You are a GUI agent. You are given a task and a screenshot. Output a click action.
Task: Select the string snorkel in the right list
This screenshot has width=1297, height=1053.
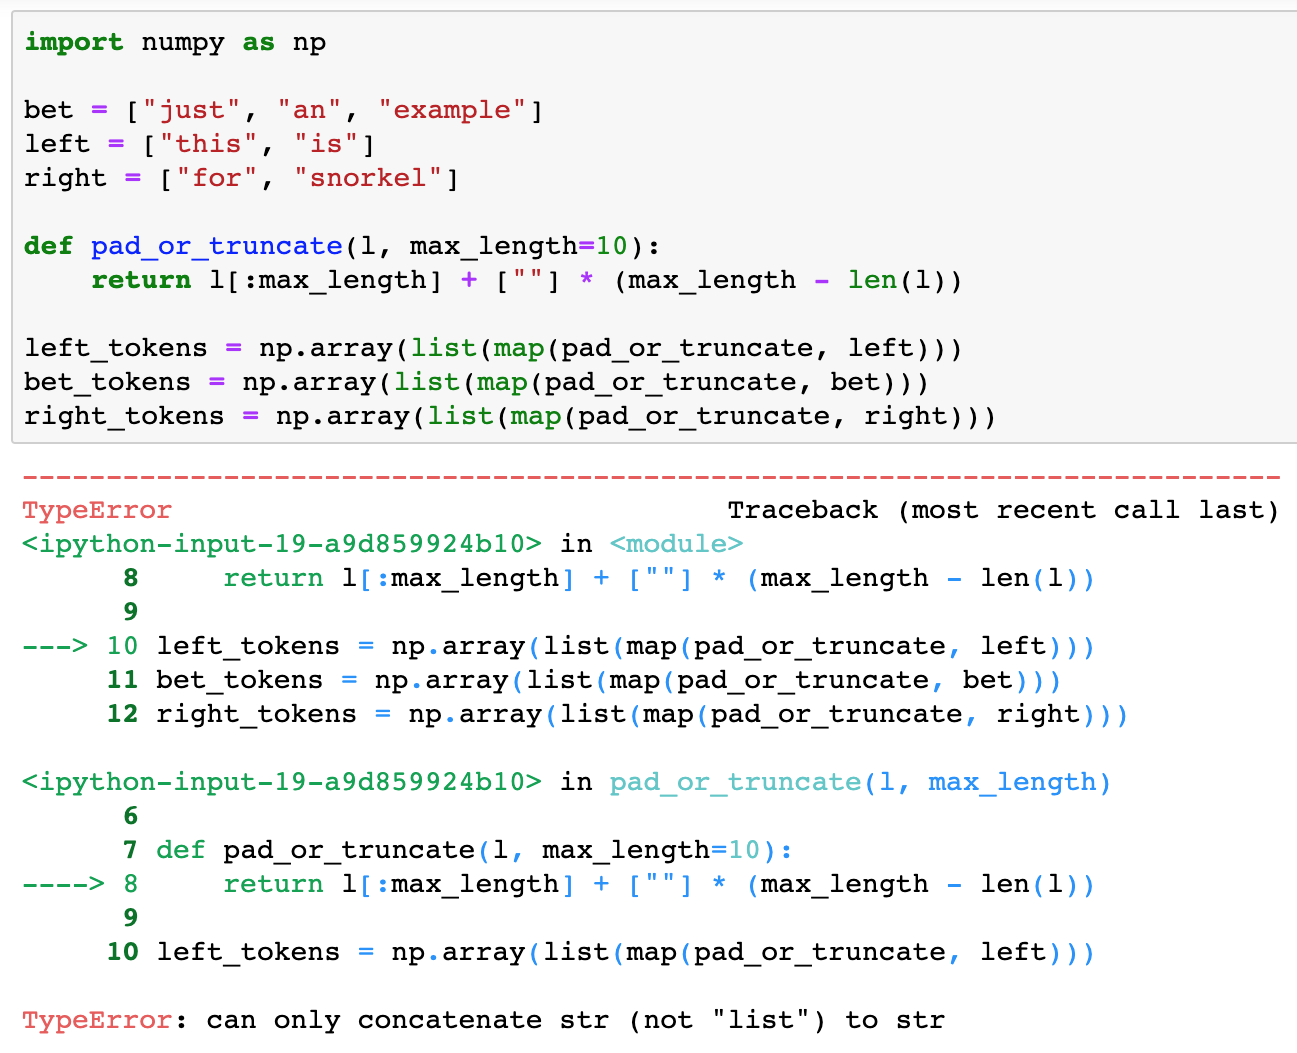[x=370, y=177]
